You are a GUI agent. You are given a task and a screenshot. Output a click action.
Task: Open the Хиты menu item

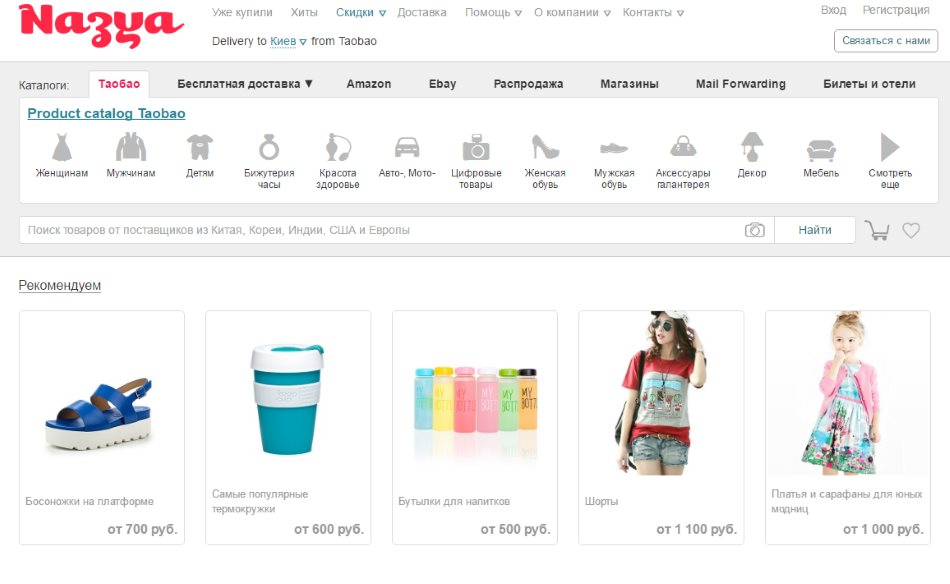(304, 12)
